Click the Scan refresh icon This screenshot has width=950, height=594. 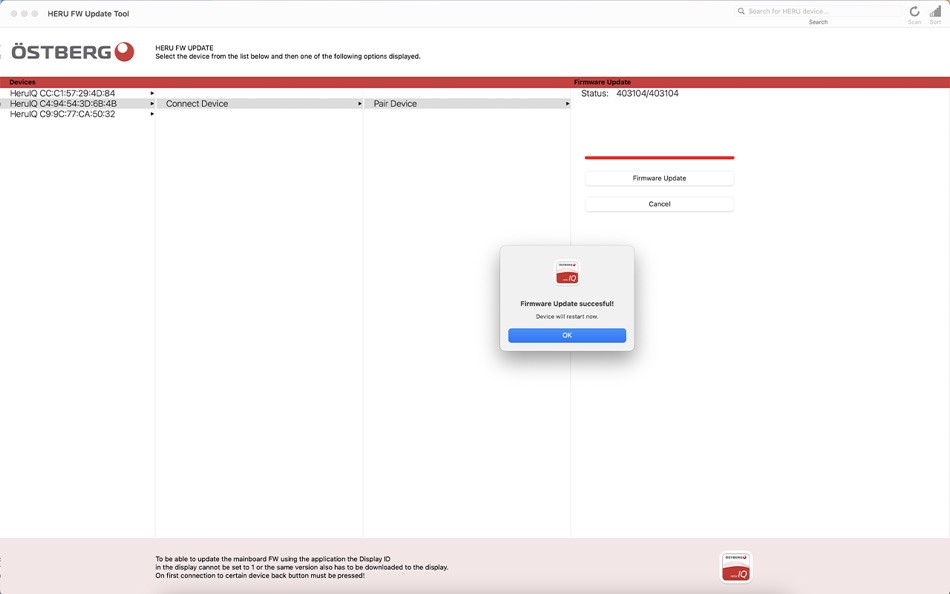pos(914,12)
